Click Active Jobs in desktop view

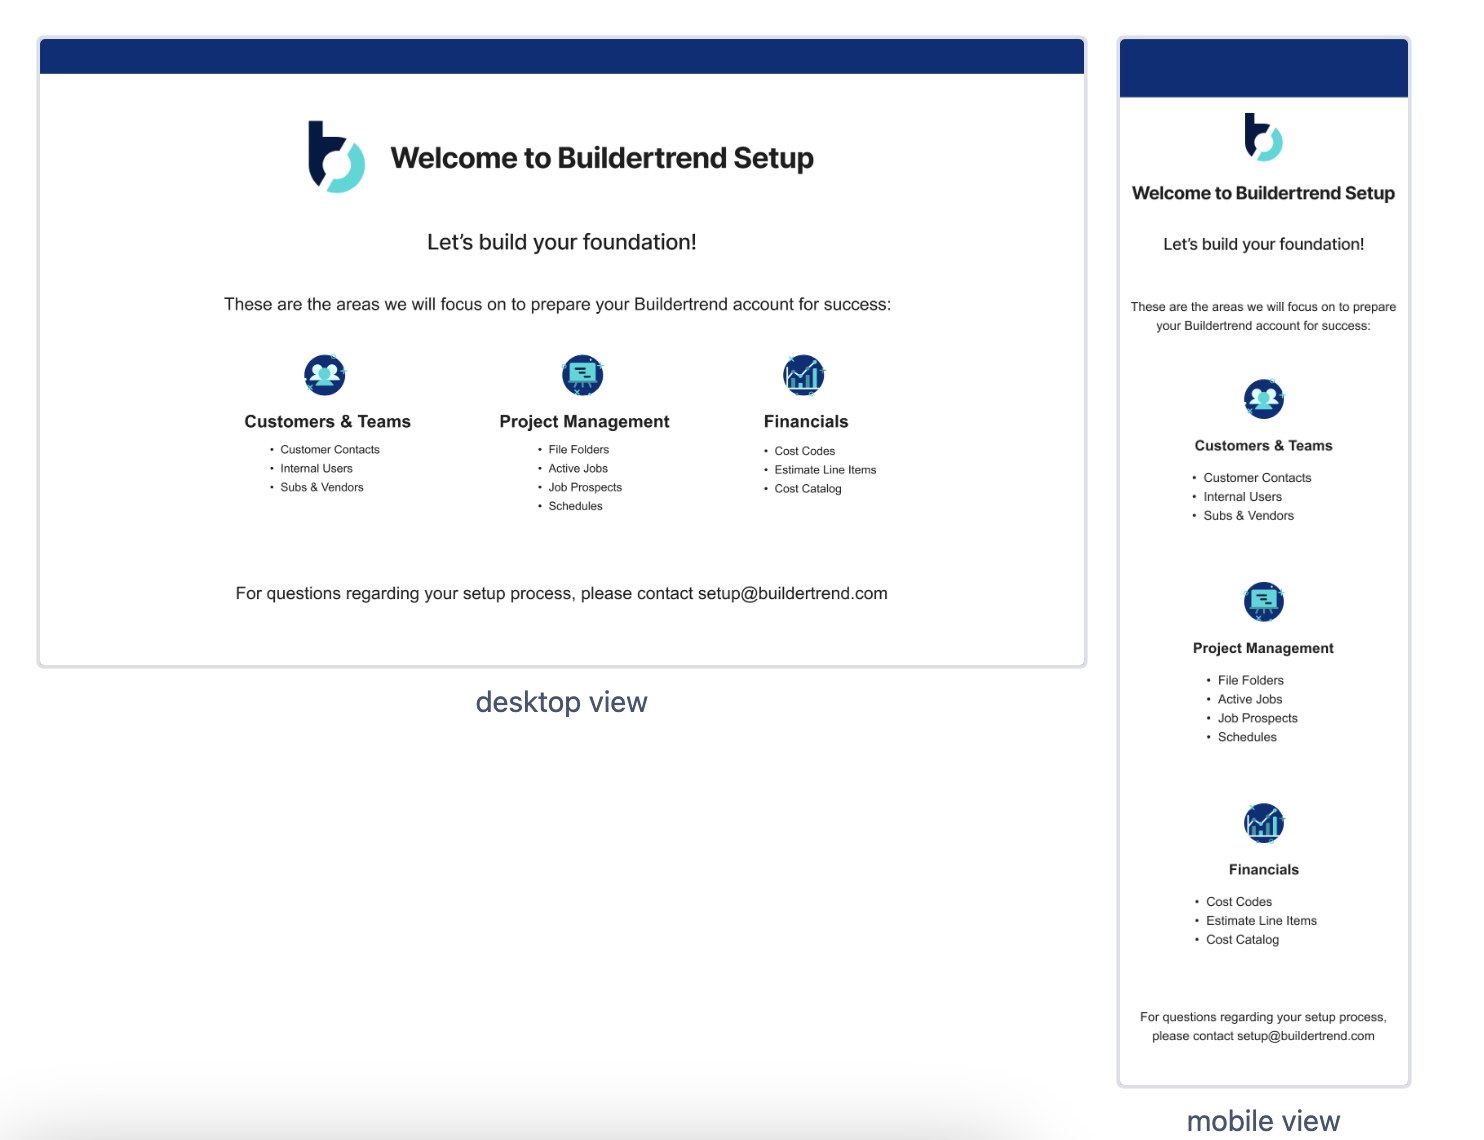(578, 469)
